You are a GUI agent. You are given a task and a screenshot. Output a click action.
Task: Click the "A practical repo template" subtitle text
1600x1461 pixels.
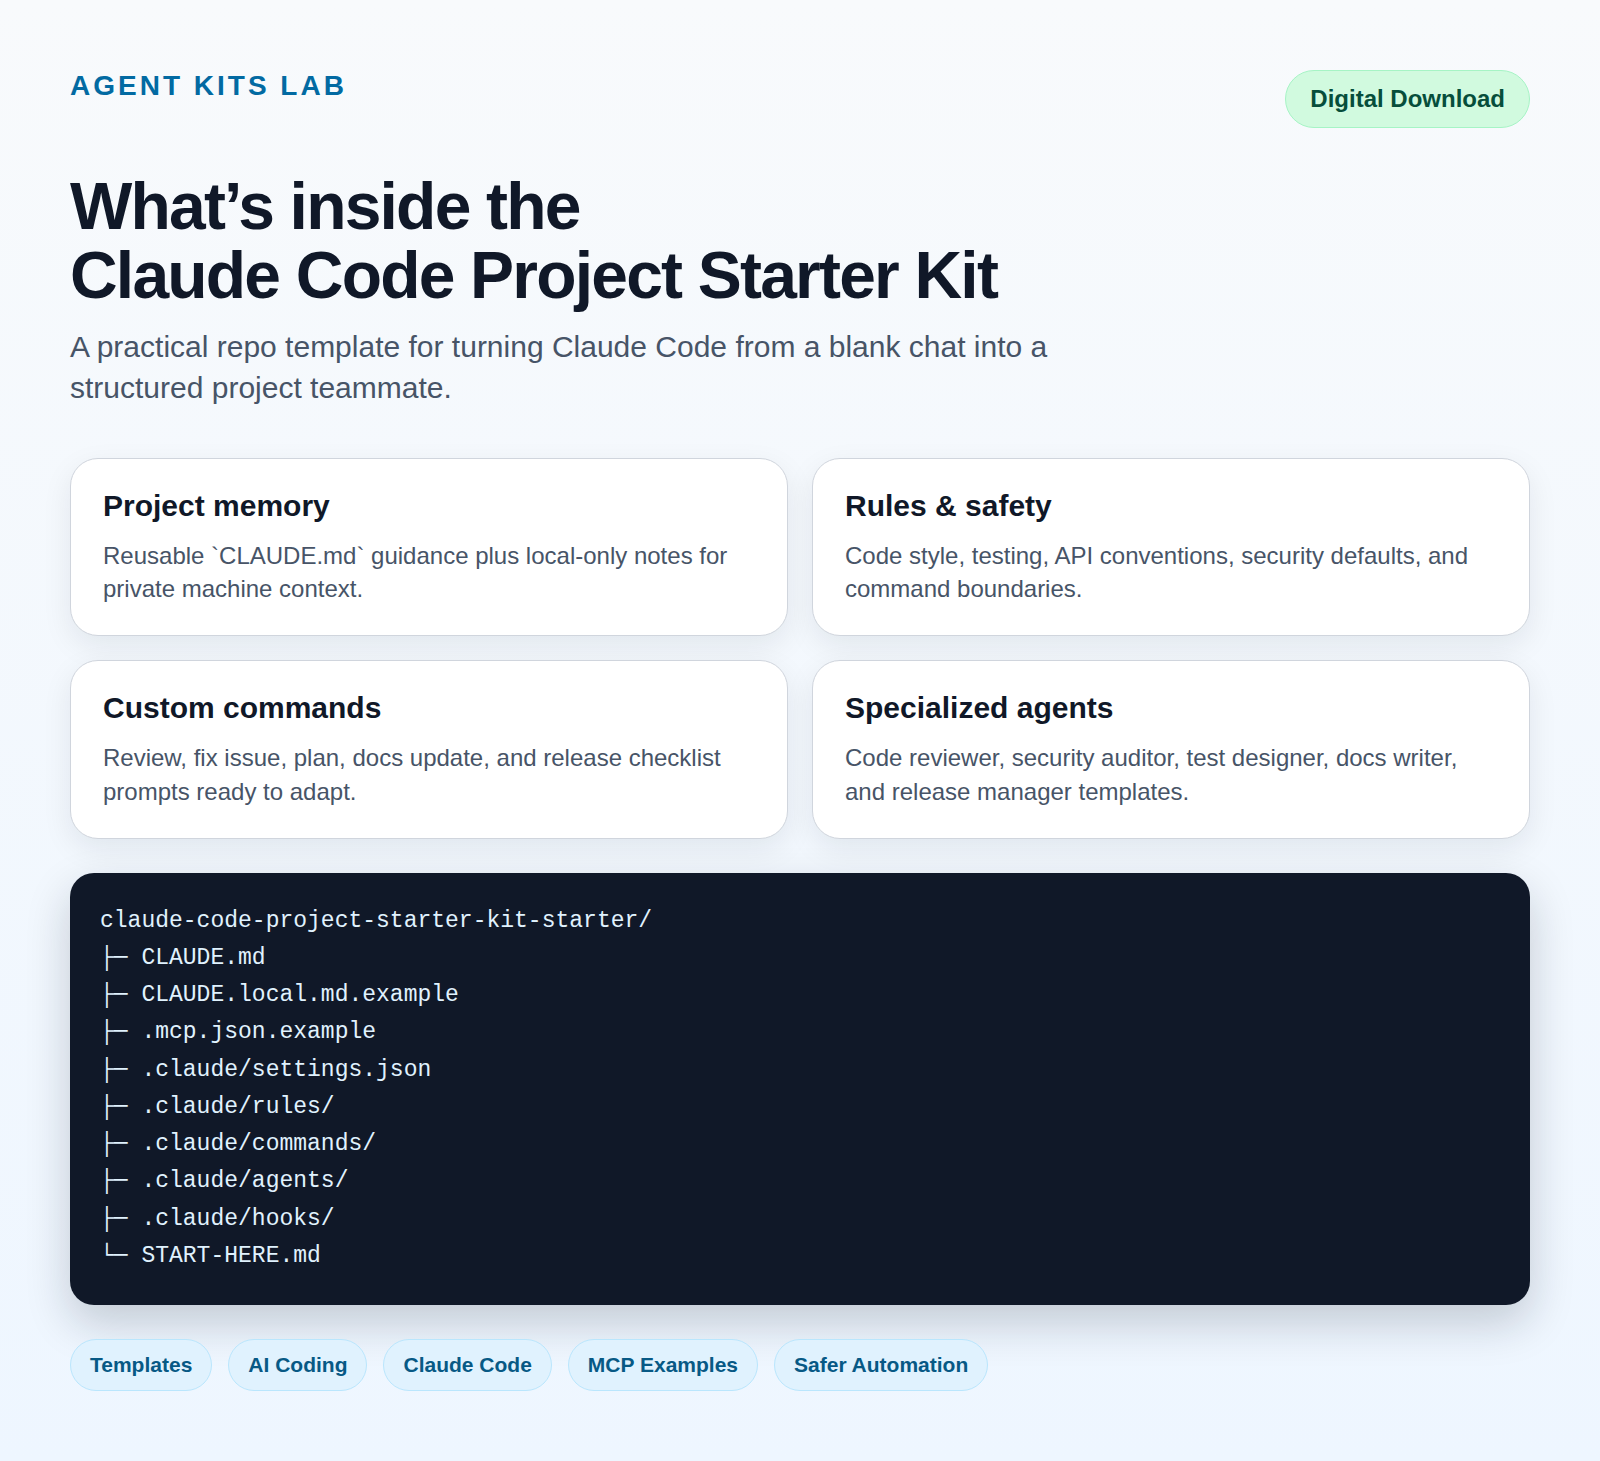pos(558,367)
